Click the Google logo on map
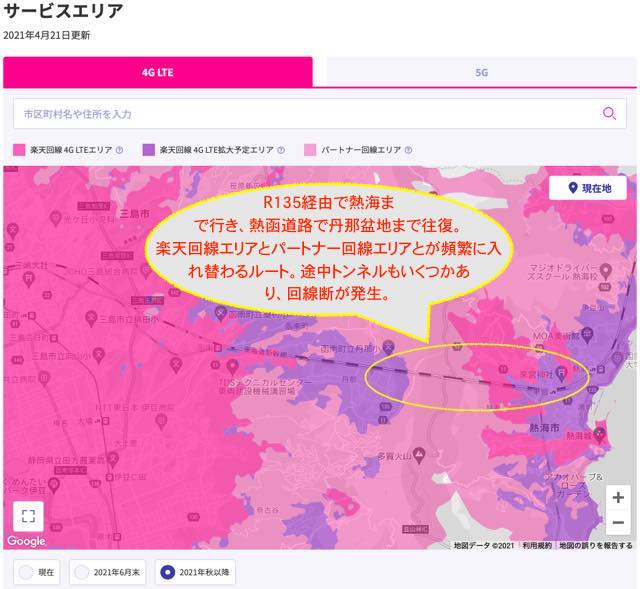Viewport: 640px width, 589px height. click(x=26, y=541)
